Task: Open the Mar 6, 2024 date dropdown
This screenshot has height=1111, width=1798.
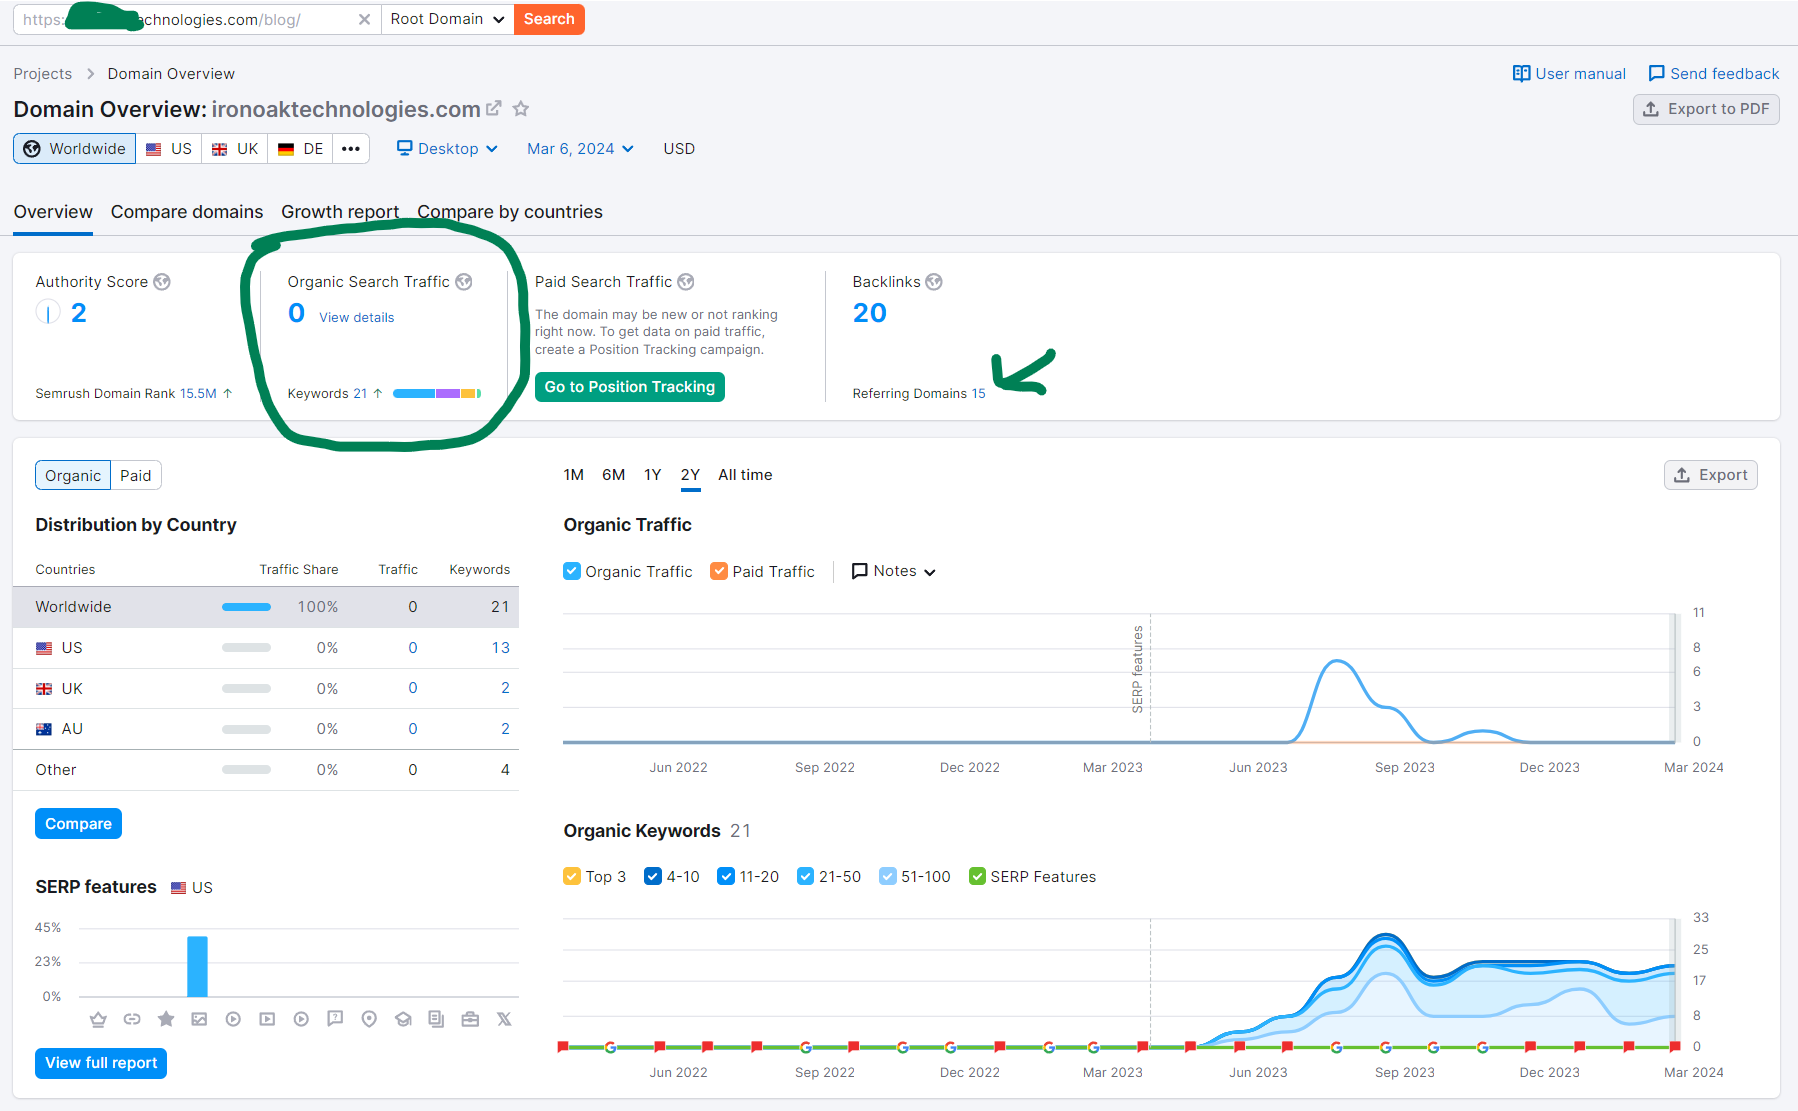Action: (580, 149)
